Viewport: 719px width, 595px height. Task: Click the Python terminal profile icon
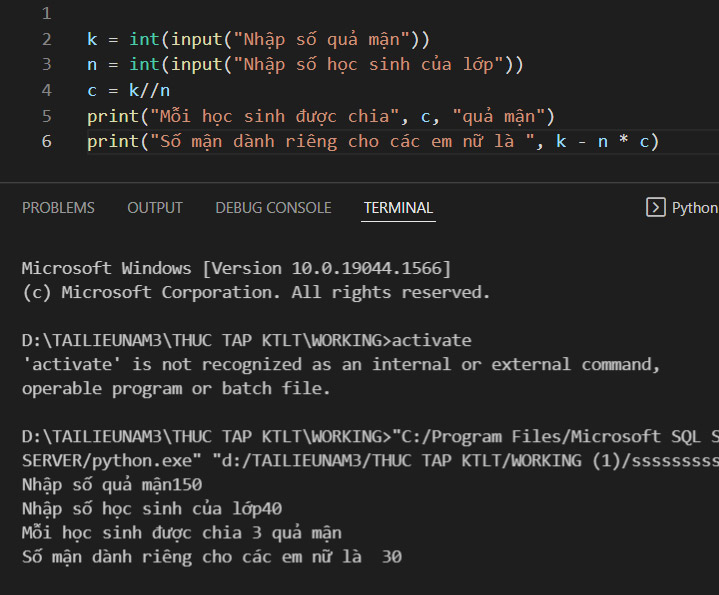pyautogui.click(x=656, y=208)
